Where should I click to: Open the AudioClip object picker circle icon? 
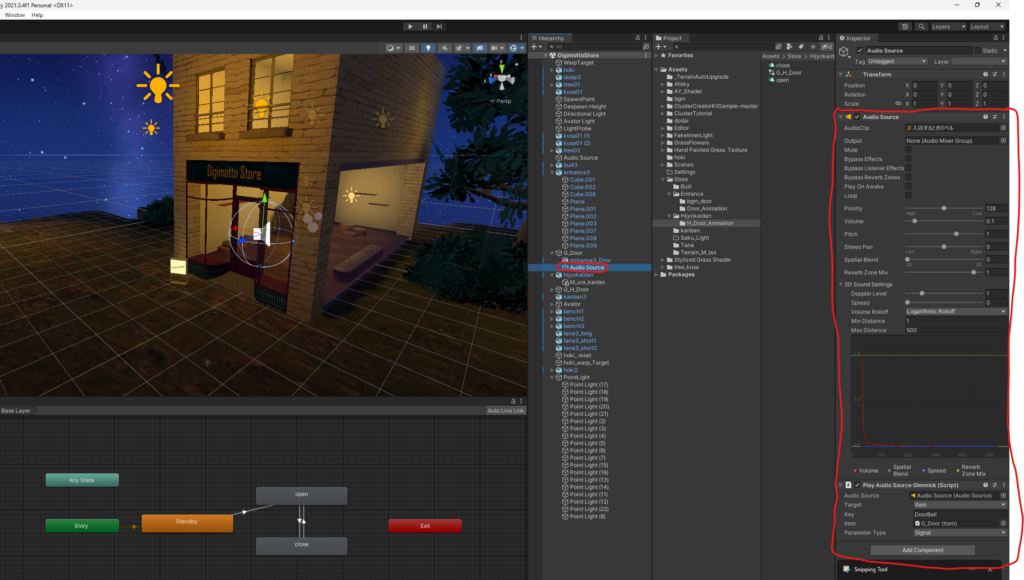(x=1003, y=128)
